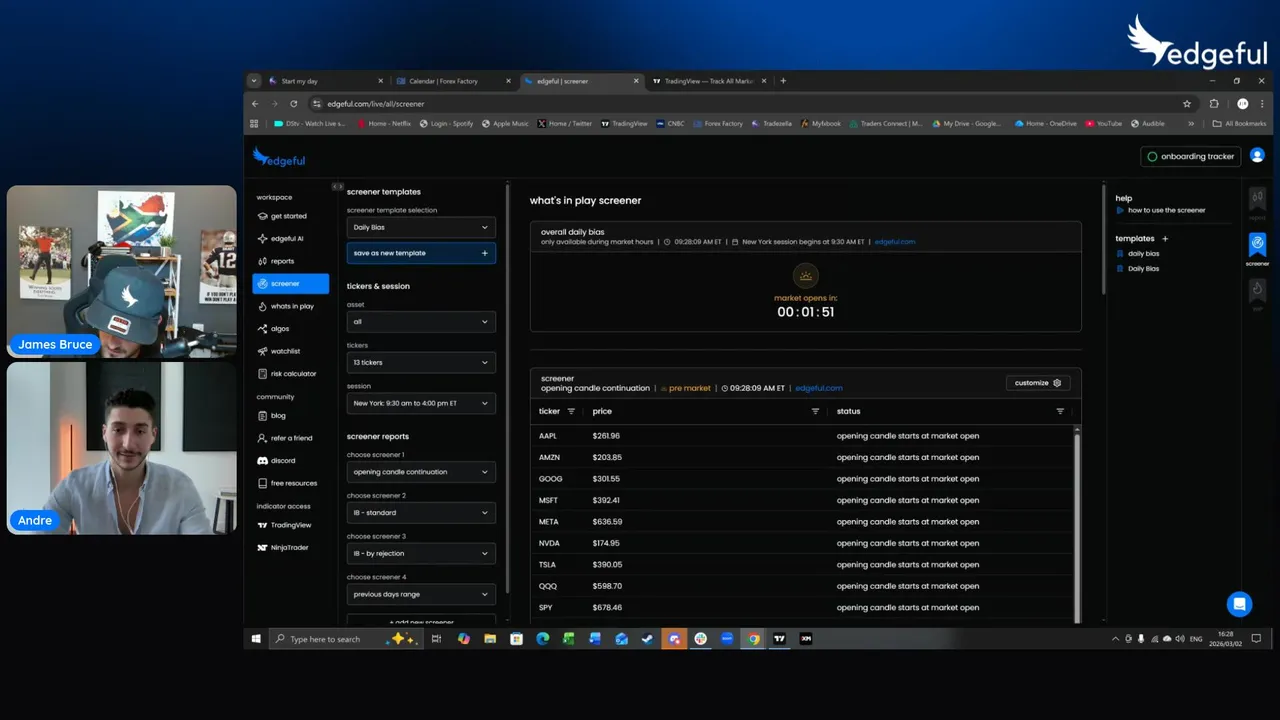Bookmark this page with the star icon
Viewport: 1280px width, 720px height.
click(x=1187, y=103)
